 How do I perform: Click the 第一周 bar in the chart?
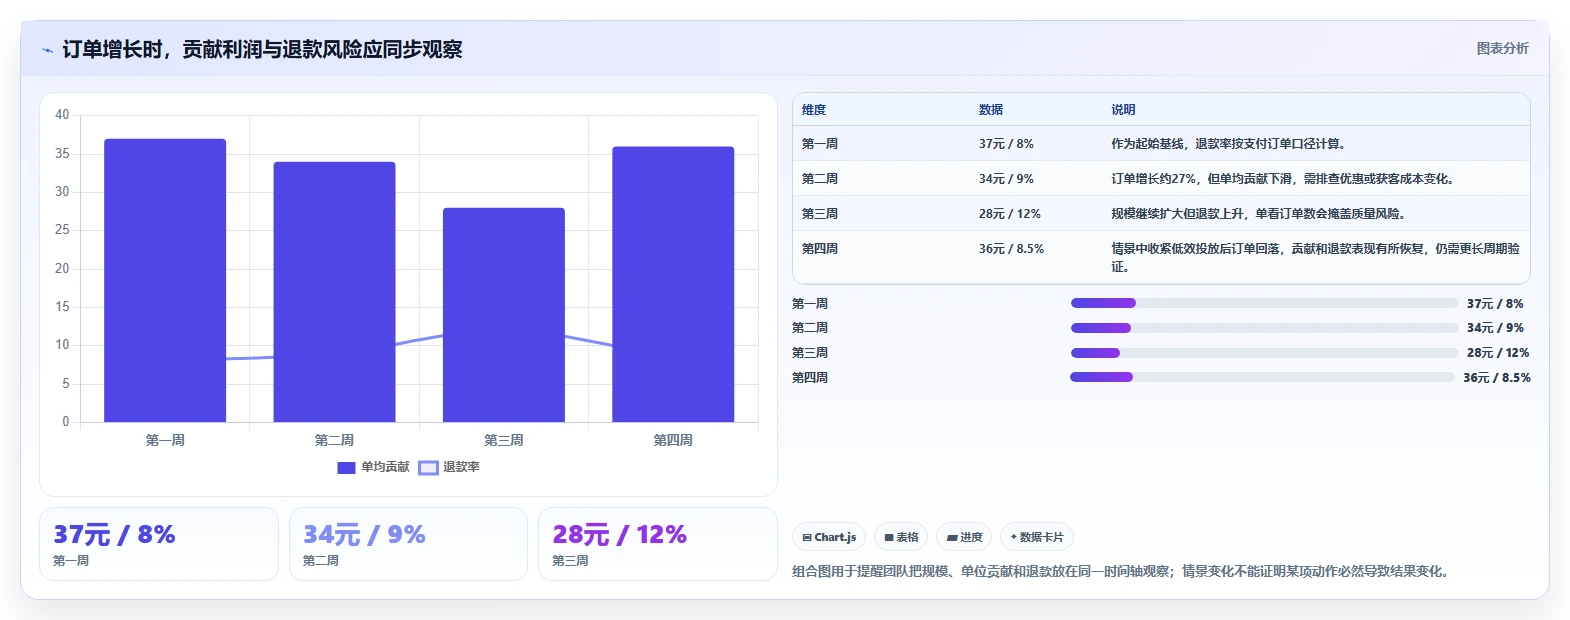tap(165, 280)
